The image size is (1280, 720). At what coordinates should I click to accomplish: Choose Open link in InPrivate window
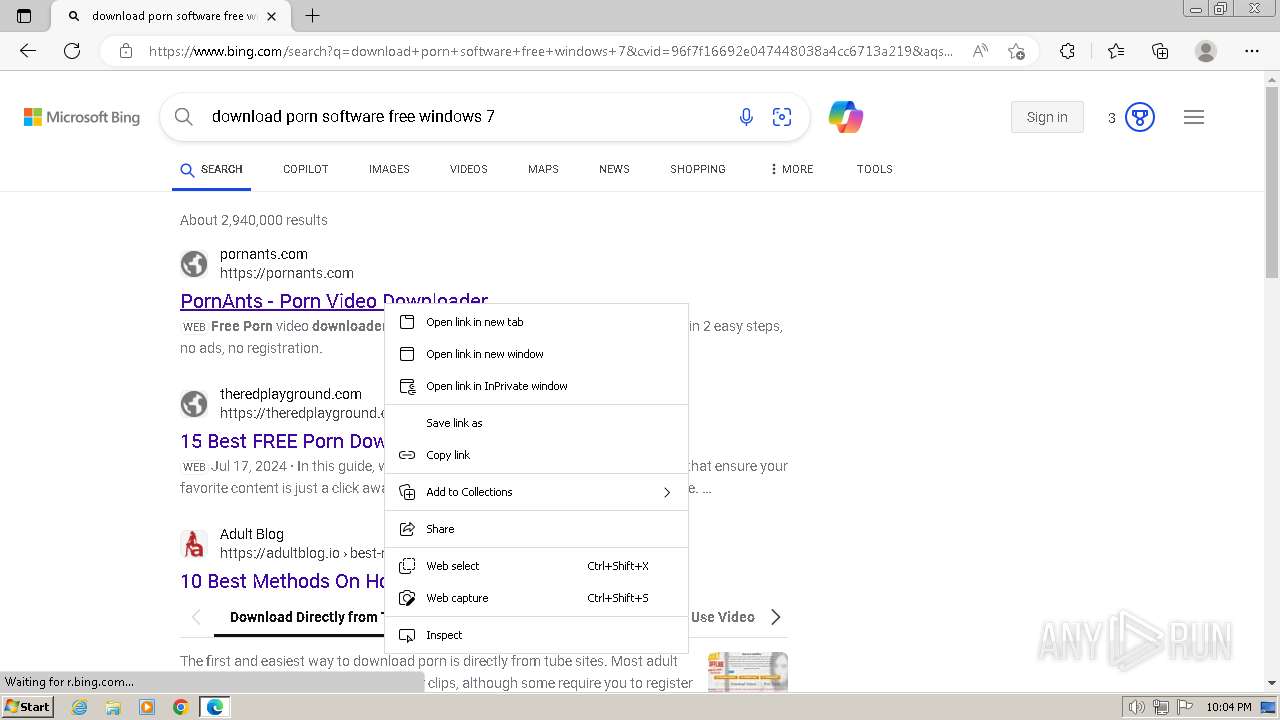pos(536,386)
